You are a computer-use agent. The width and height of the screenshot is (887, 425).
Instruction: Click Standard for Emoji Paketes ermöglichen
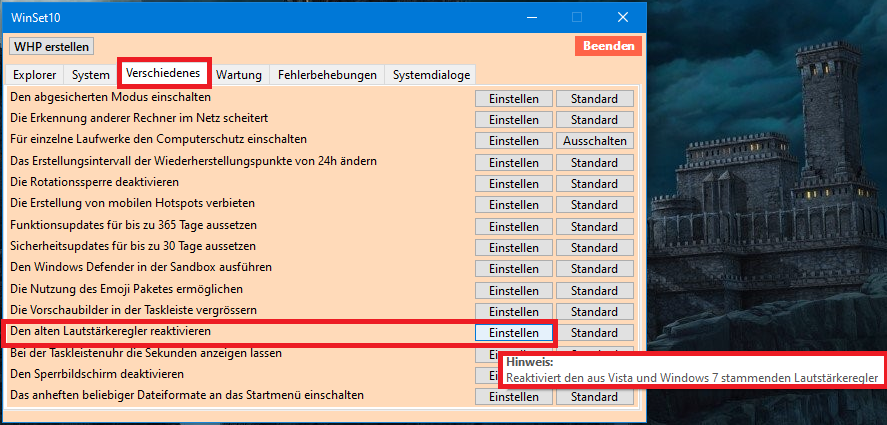tap(595, 290)
